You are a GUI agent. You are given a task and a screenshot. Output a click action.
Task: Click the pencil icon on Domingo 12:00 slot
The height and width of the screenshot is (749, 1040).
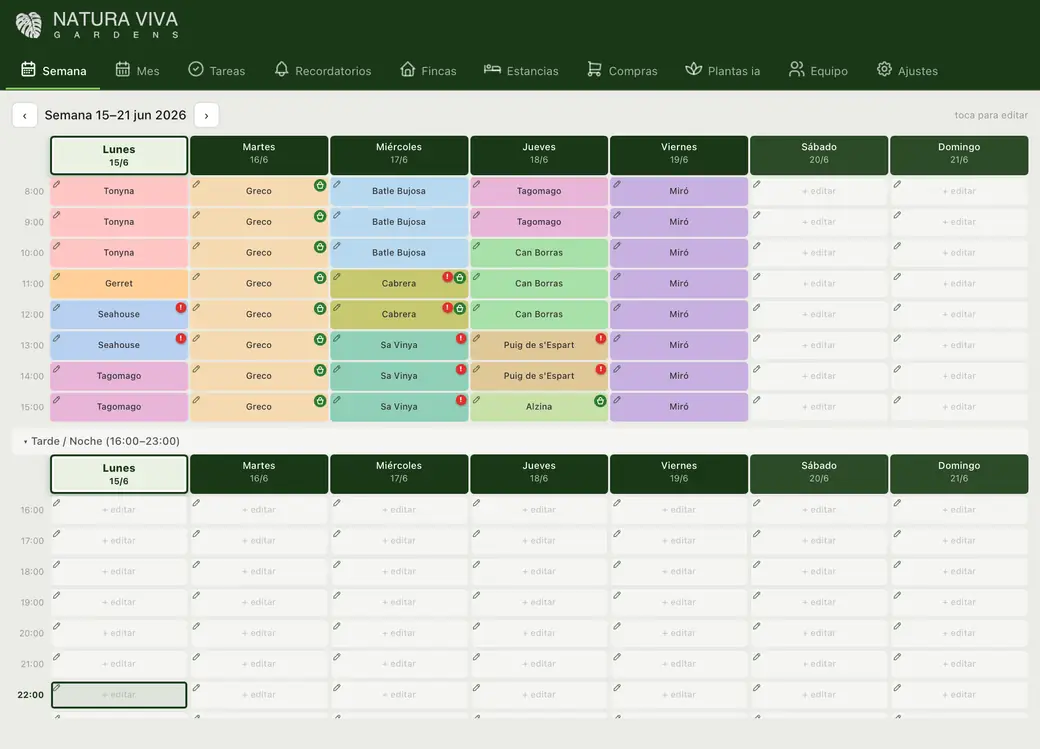tap(897, 308)
